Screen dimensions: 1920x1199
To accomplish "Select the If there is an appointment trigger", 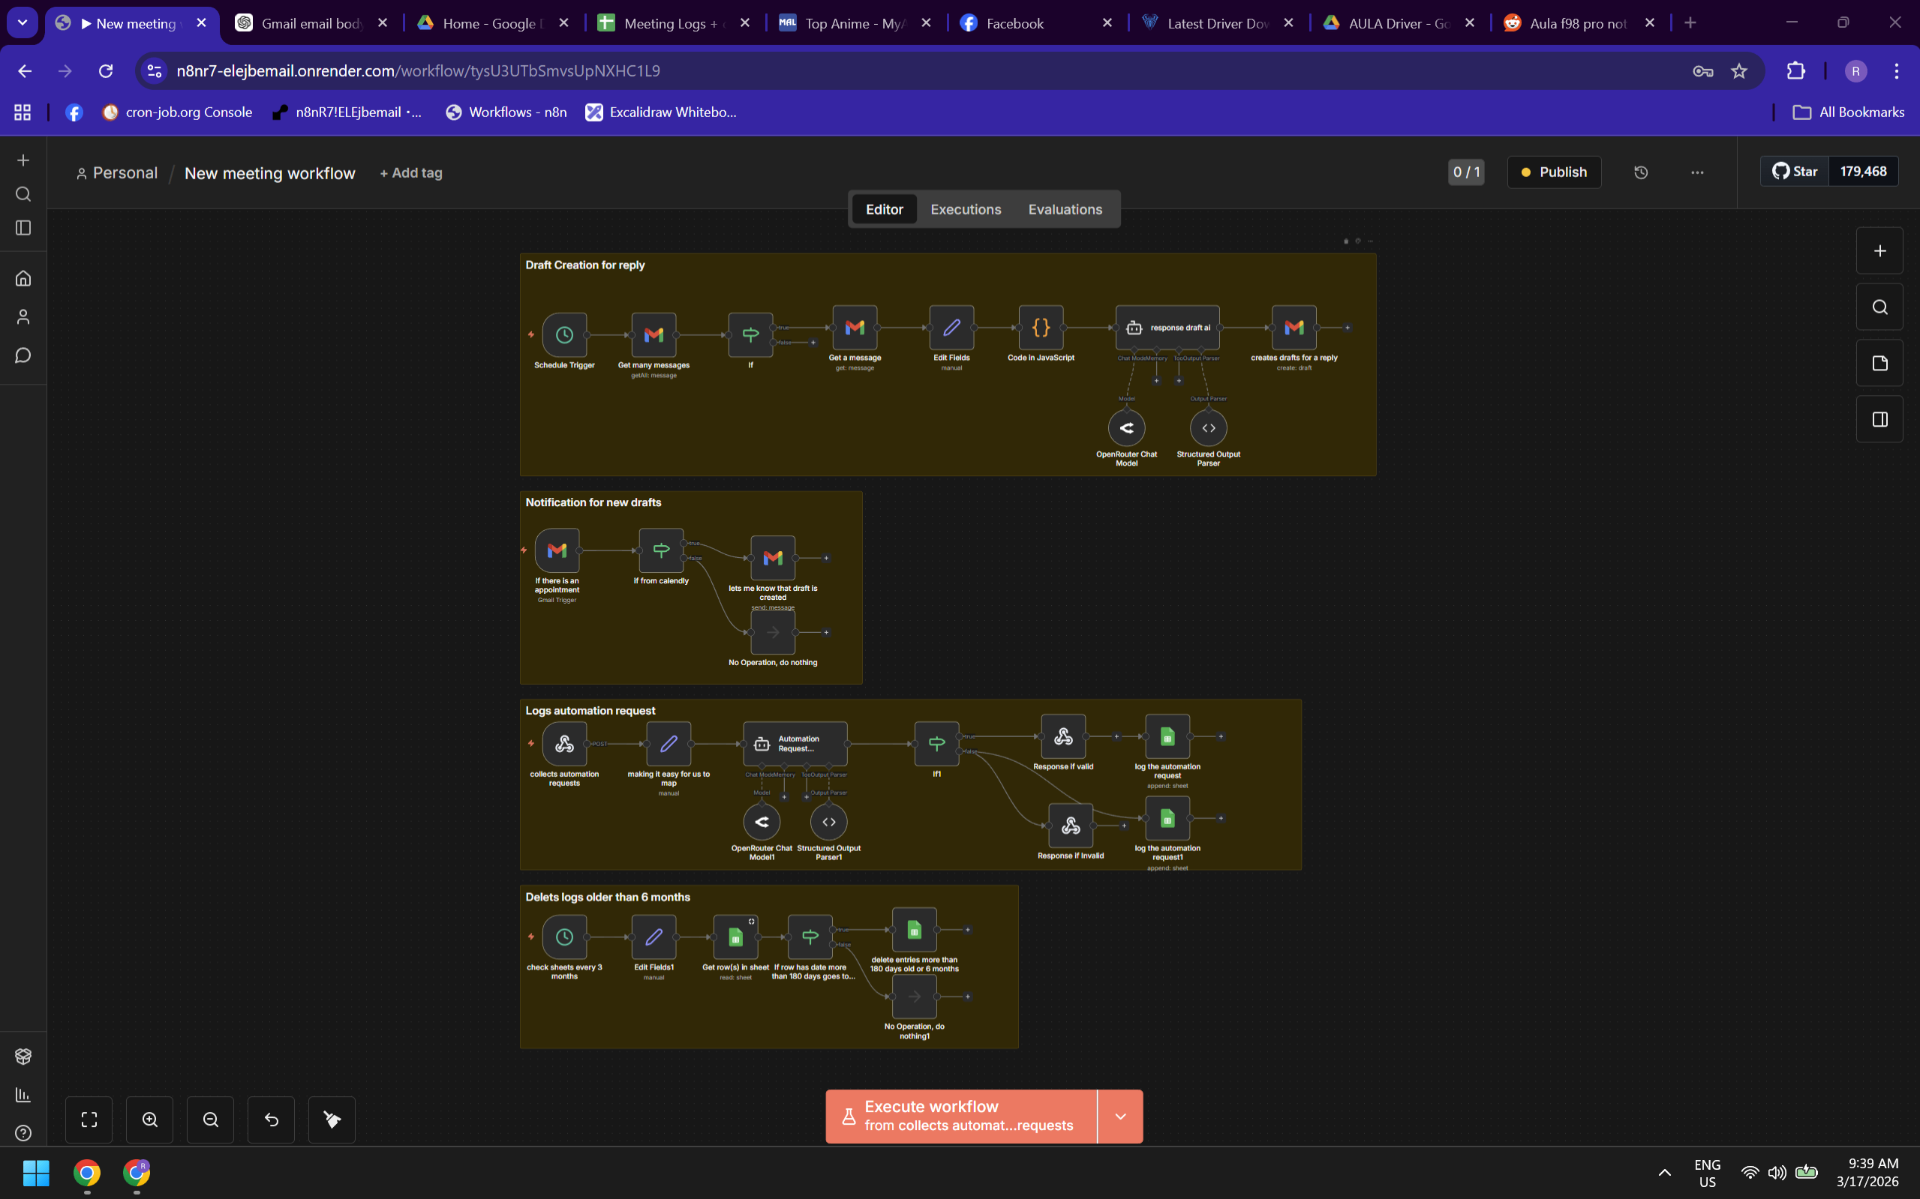I will [557, 550].
